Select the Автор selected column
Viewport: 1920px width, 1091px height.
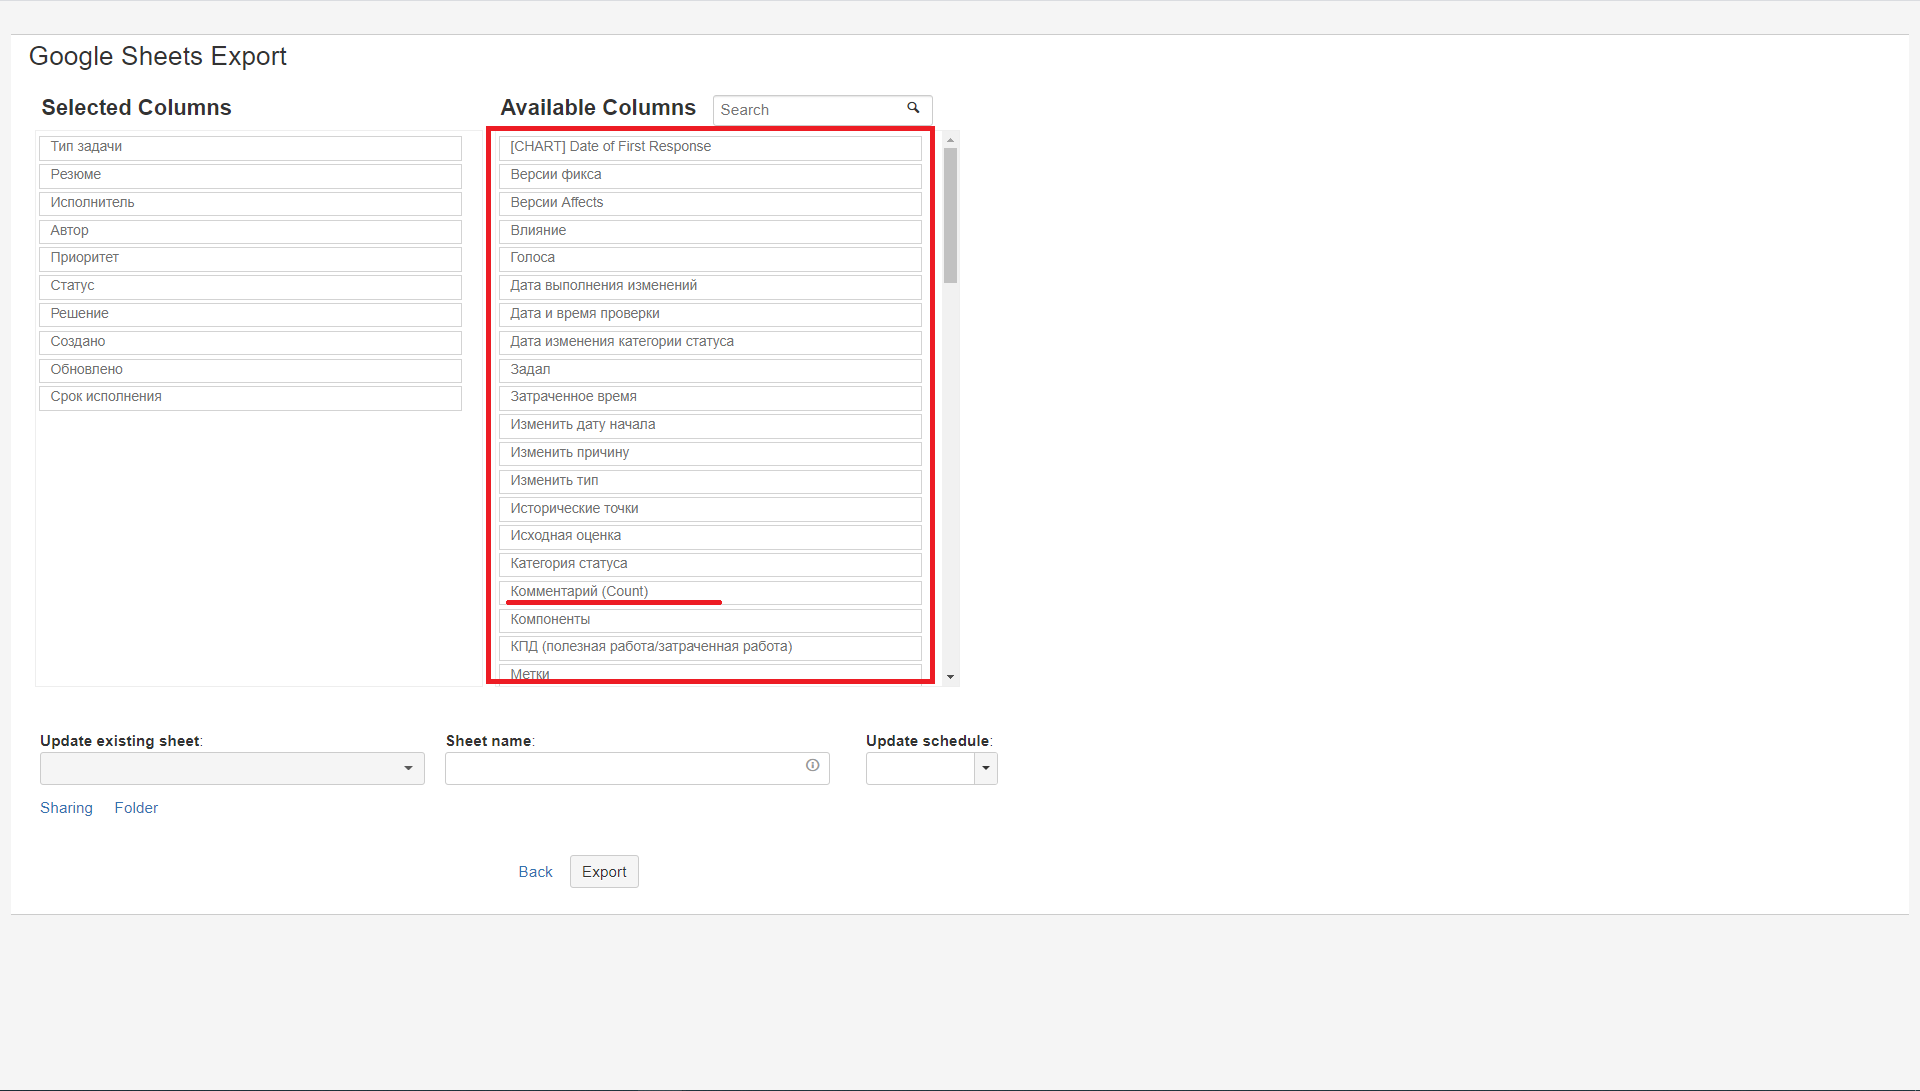250,231
